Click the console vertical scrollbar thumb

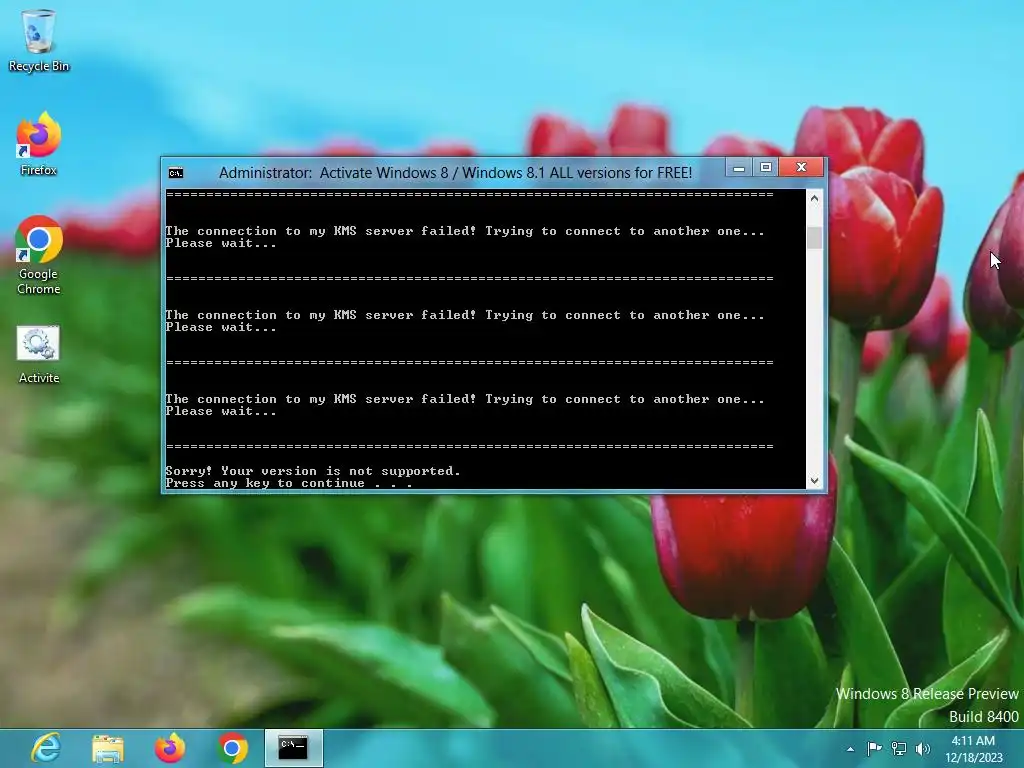coord(814,238)
